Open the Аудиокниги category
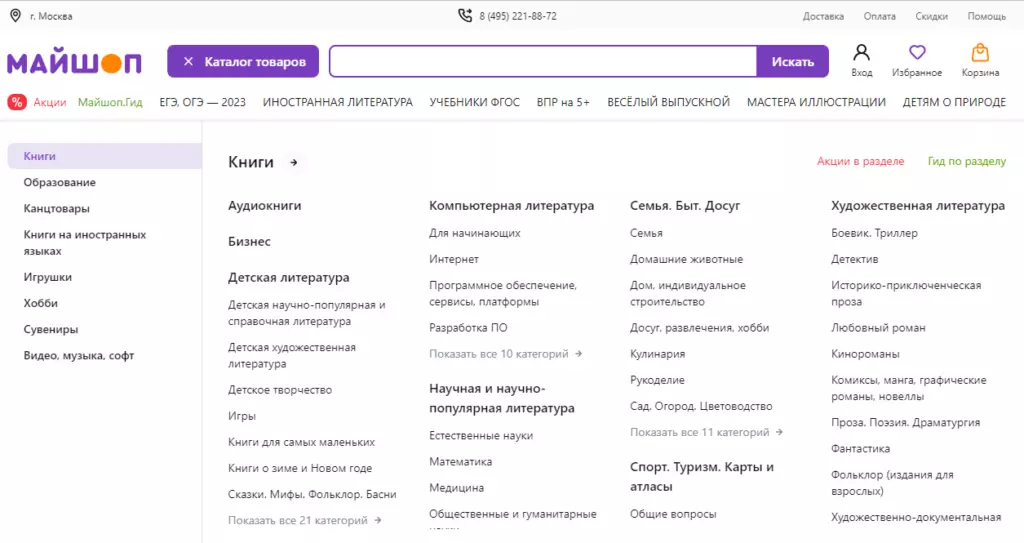This screenshot has height=543, width=1024. pyautogui.click(x=264, y=205)
